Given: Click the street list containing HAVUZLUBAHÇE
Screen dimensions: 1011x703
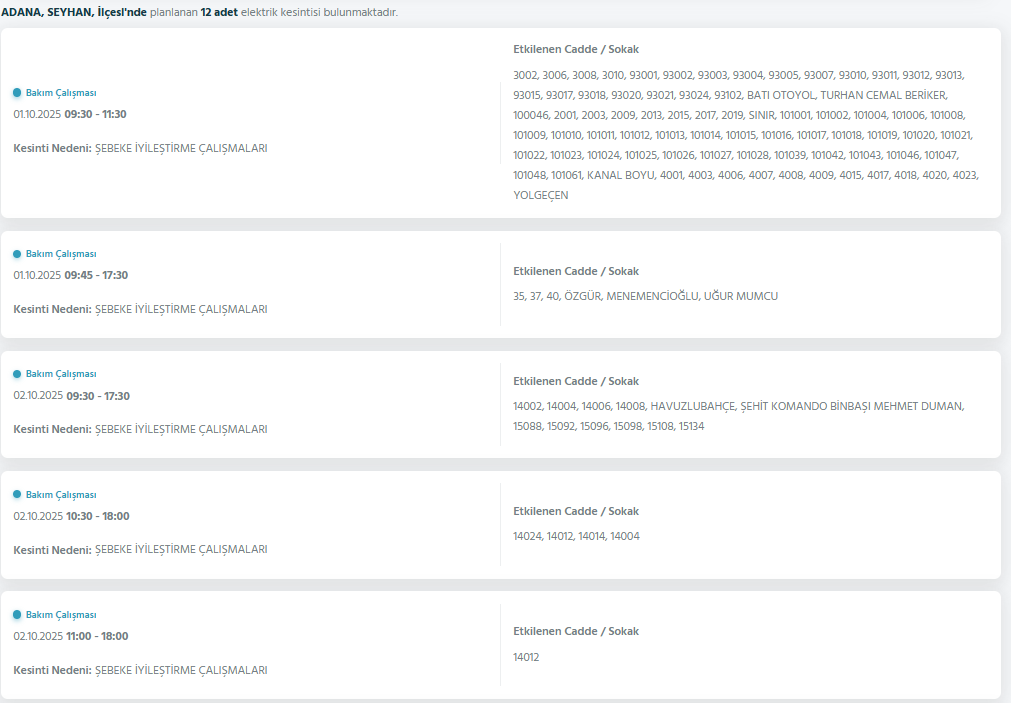Looking at the screenshot, I should click(738, 416).
